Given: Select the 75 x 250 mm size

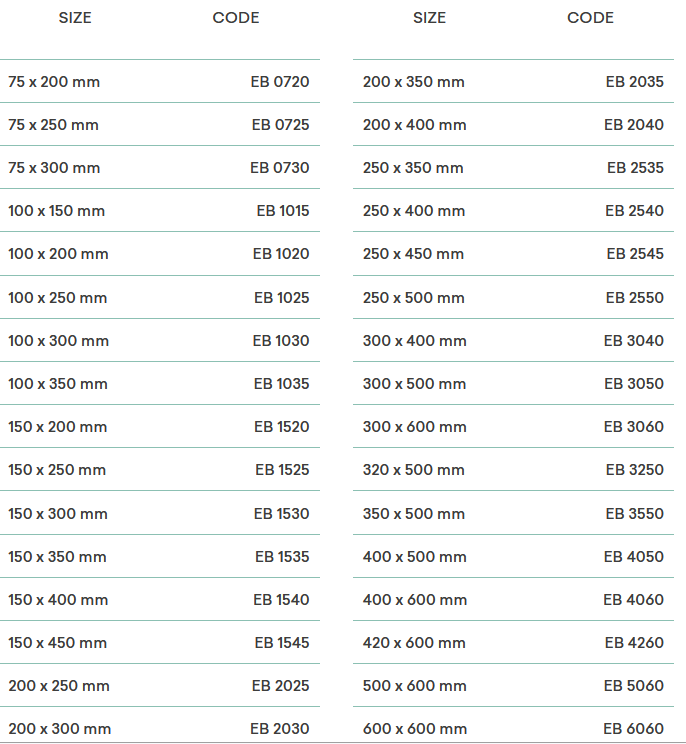Looking at the screenshot, I should pos(53,125).
